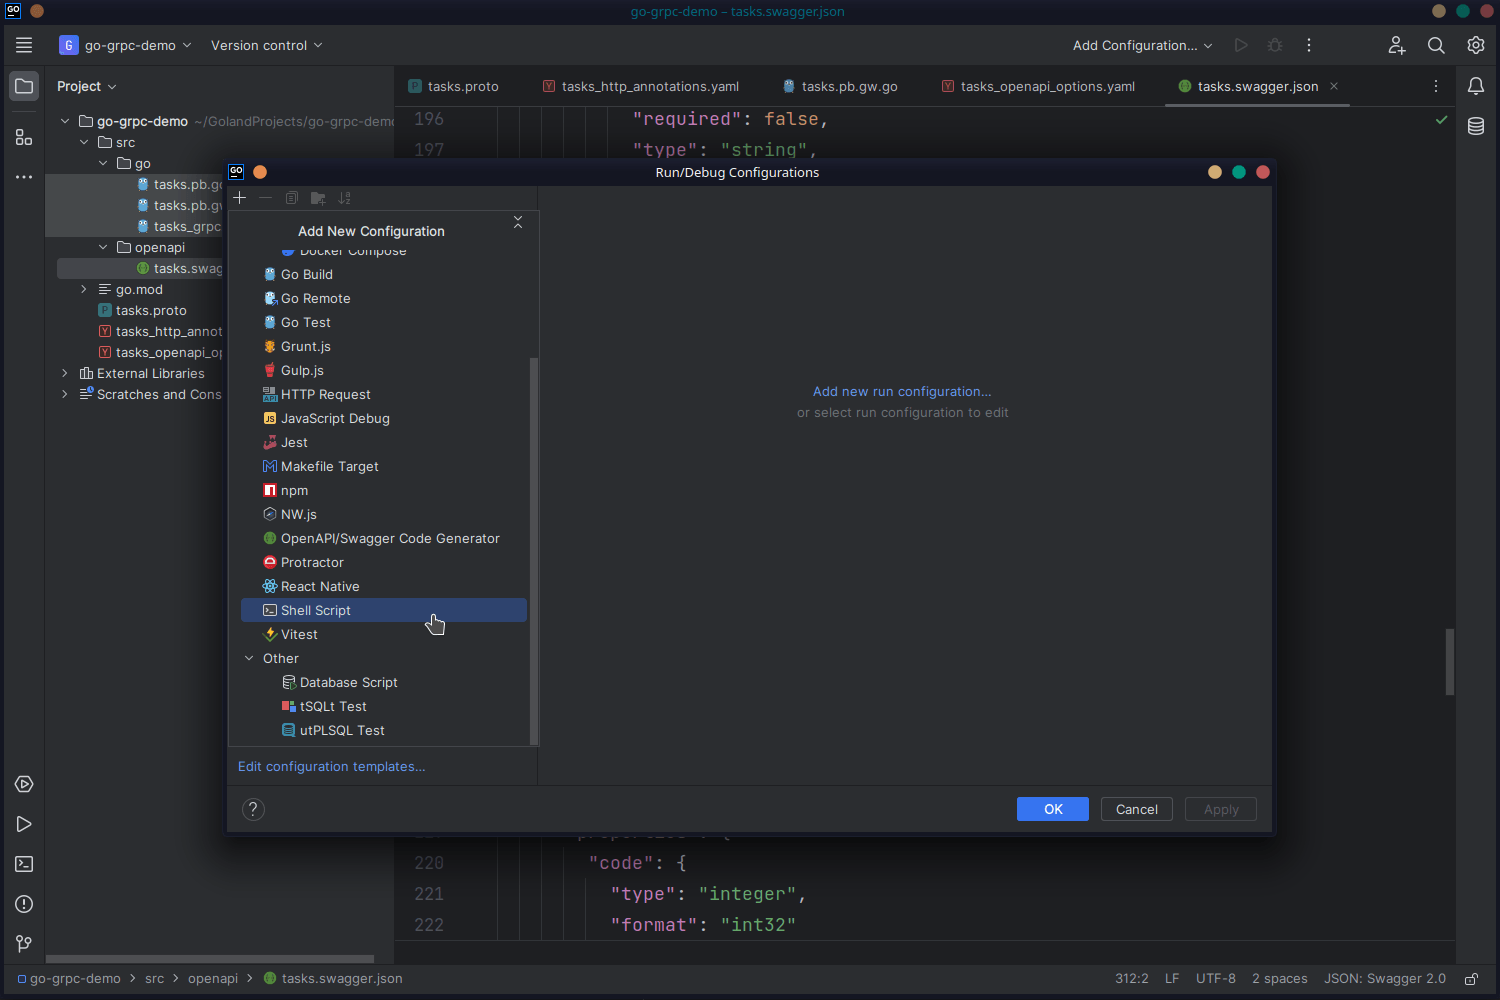The height and width of the screenshot is (1000, 1500).
Task: Open Search Everywhere with the magnifier icon
Action: [x=1436, y=45]
